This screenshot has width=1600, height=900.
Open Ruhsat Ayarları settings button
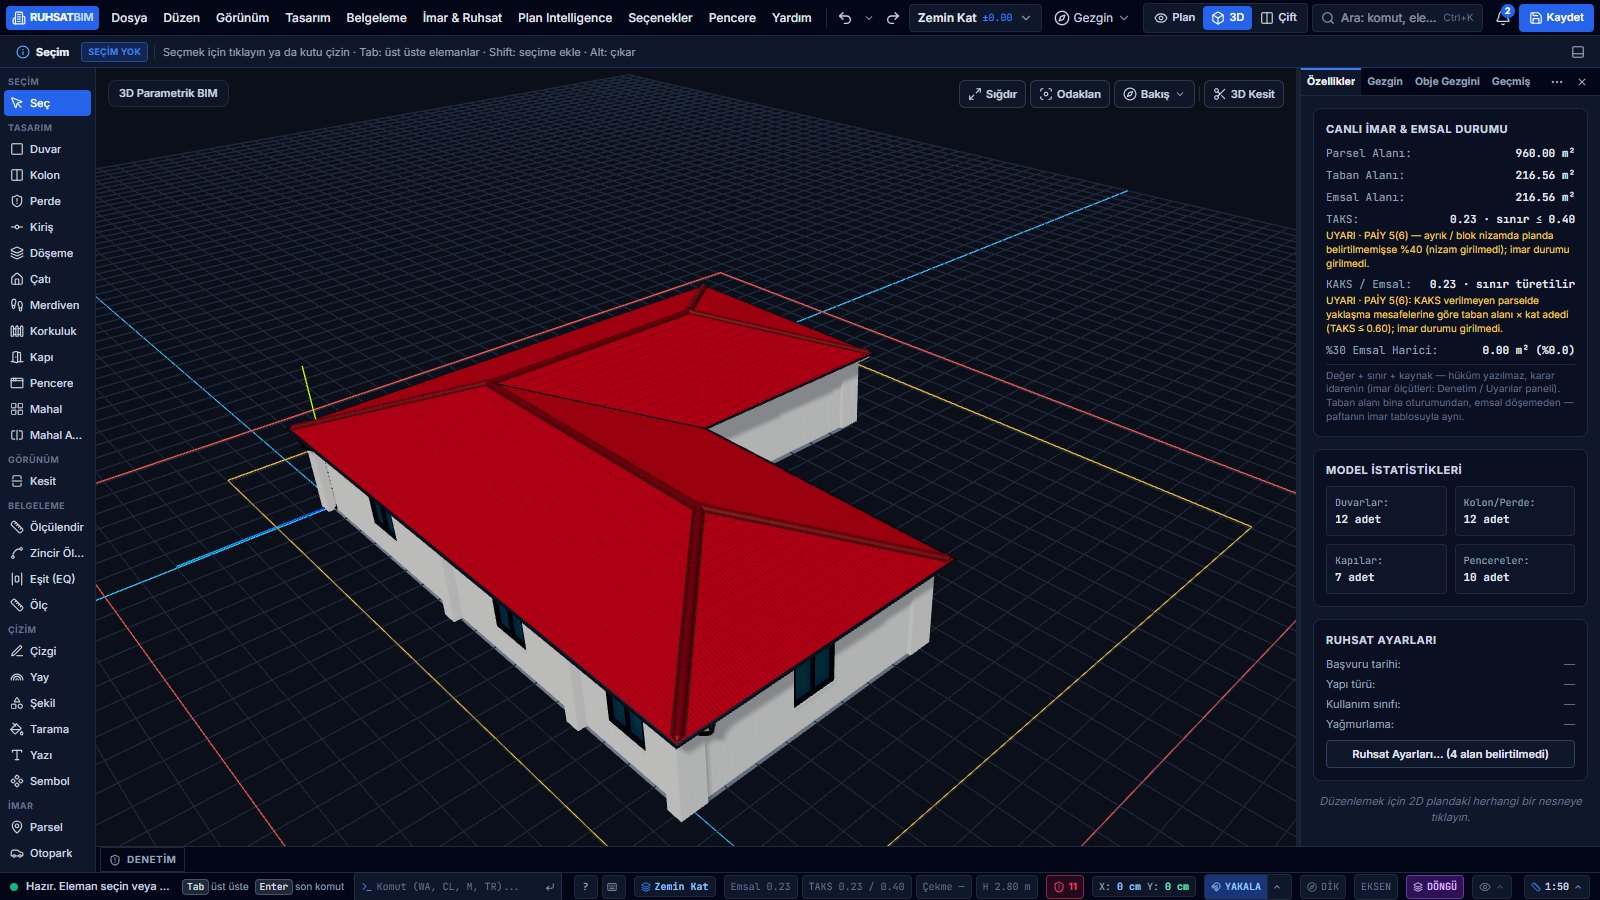tap(1450, 754)
